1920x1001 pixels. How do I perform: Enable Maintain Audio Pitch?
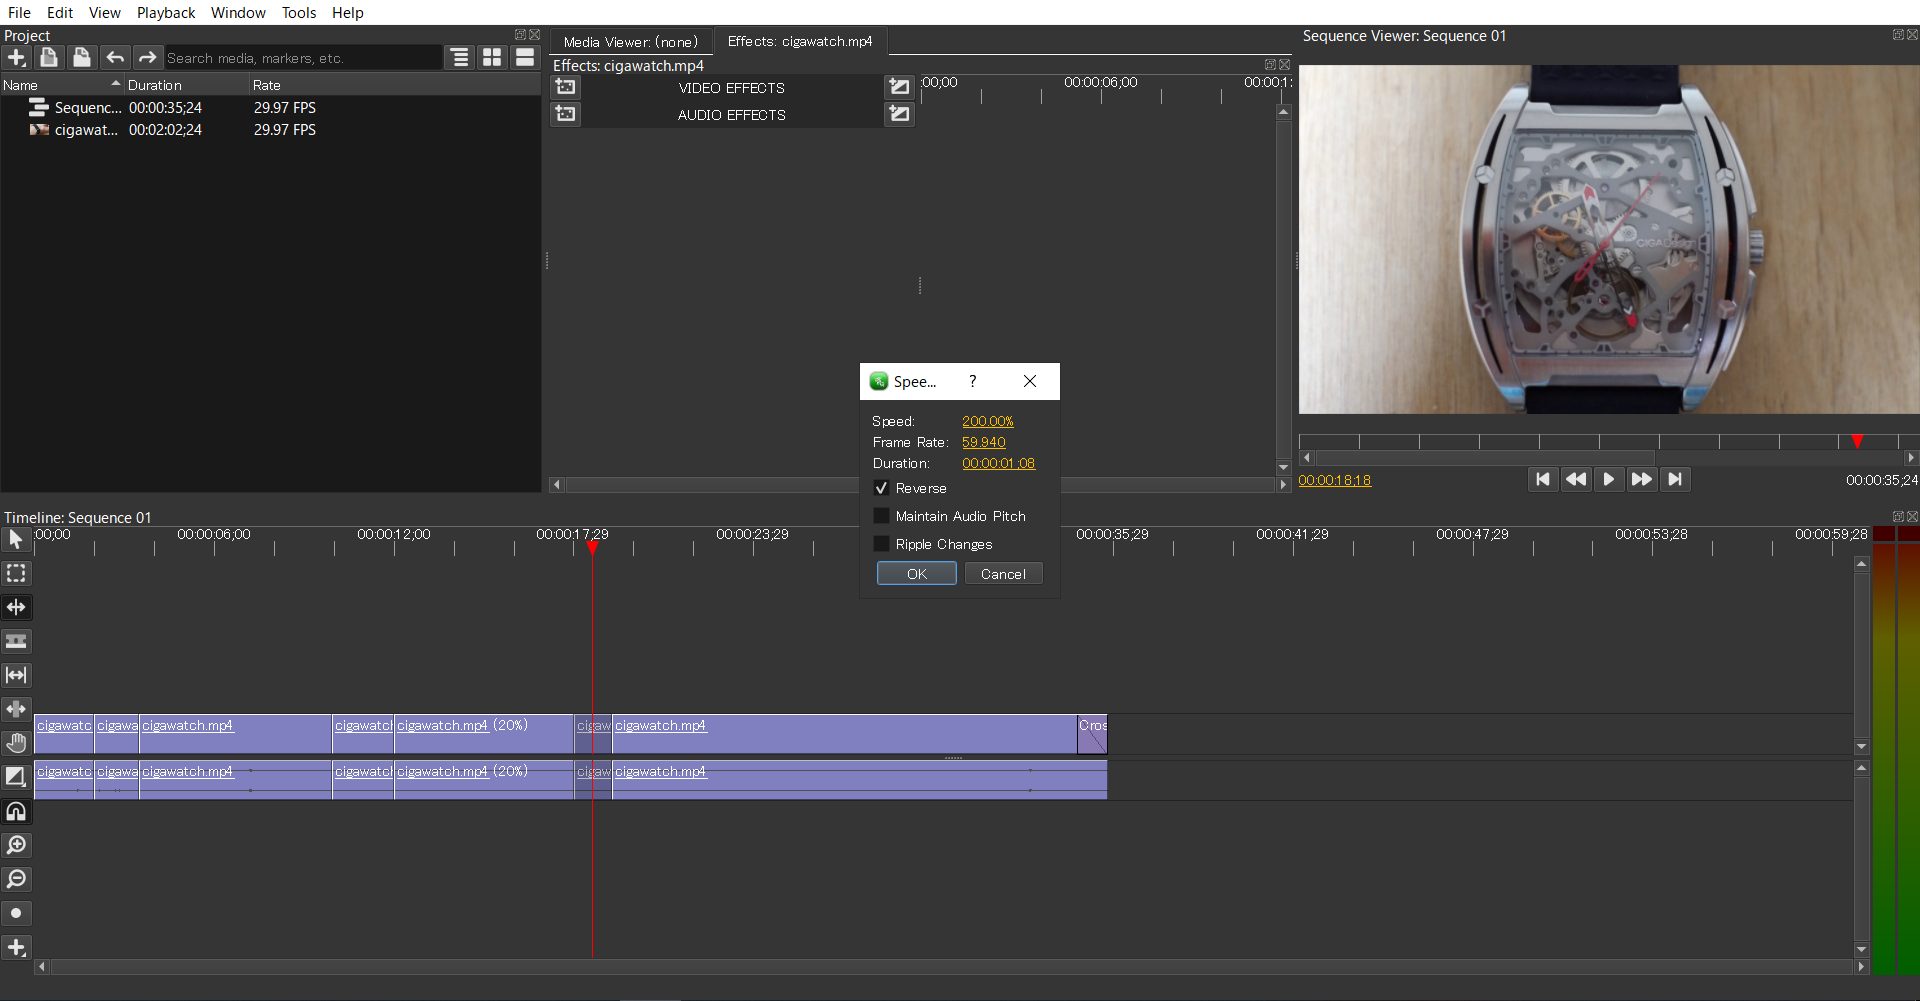tap(881, 516)
